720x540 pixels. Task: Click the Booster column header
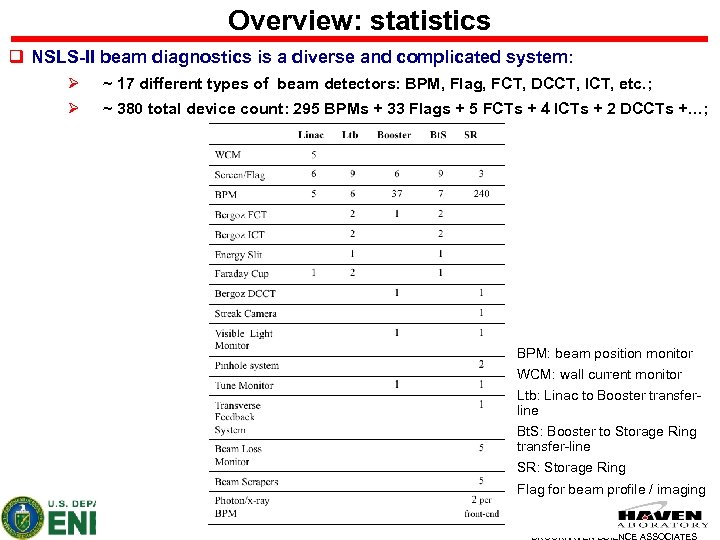pyautogui.click(x=394, y=135)
